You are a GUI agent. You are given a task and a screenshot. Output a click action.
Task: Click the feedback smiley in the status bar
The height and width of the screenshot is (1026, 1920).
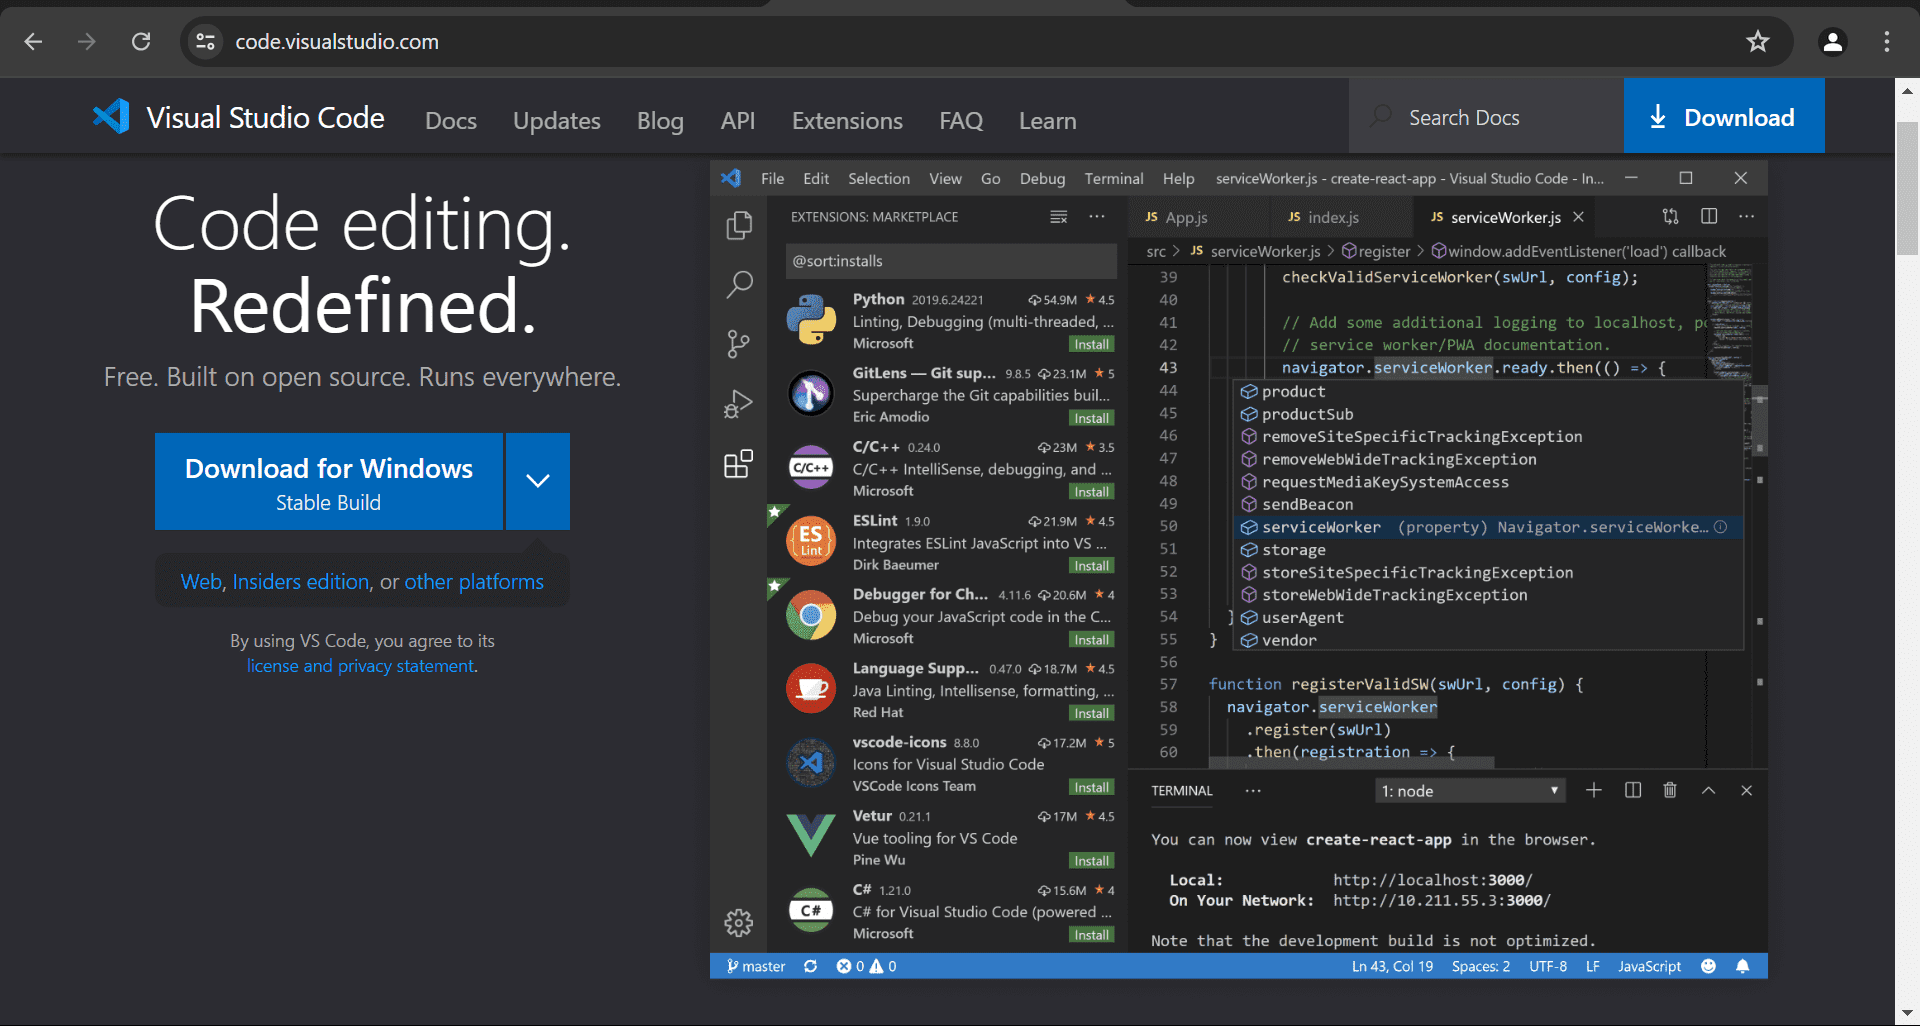tap(1708, 966)
